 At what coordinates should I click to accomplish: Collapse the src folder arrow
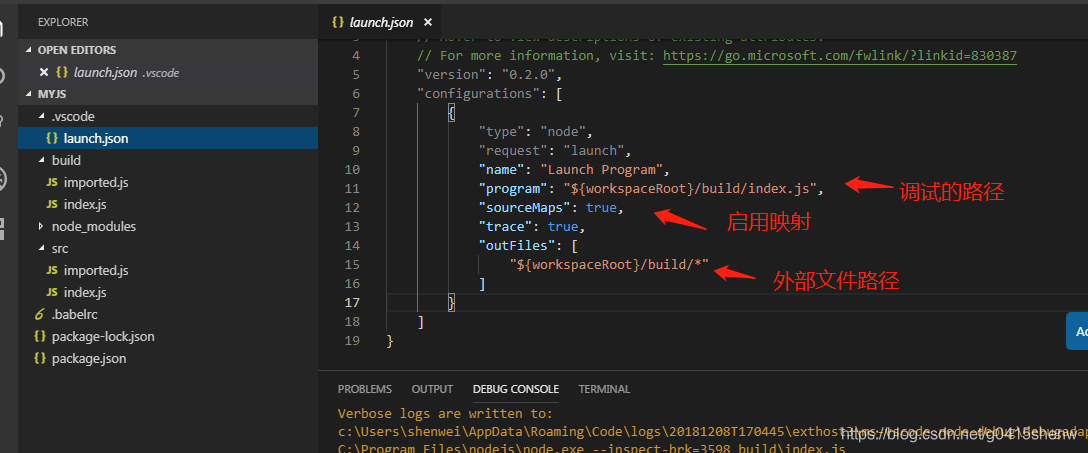[42, 248]
